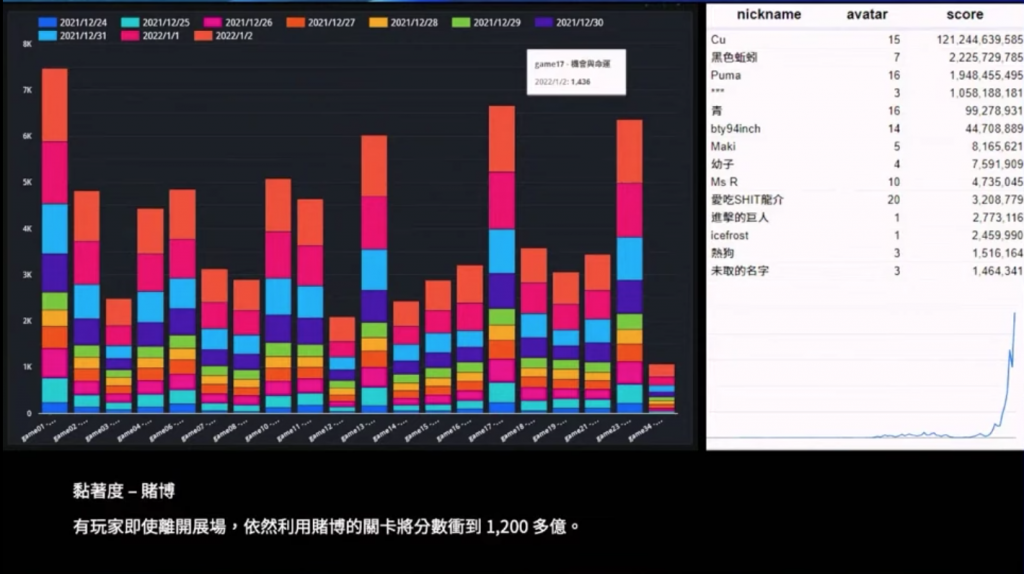Click the score value 1,464,341
Viewport: 1024px width, 574px height.
coord(997,270)
